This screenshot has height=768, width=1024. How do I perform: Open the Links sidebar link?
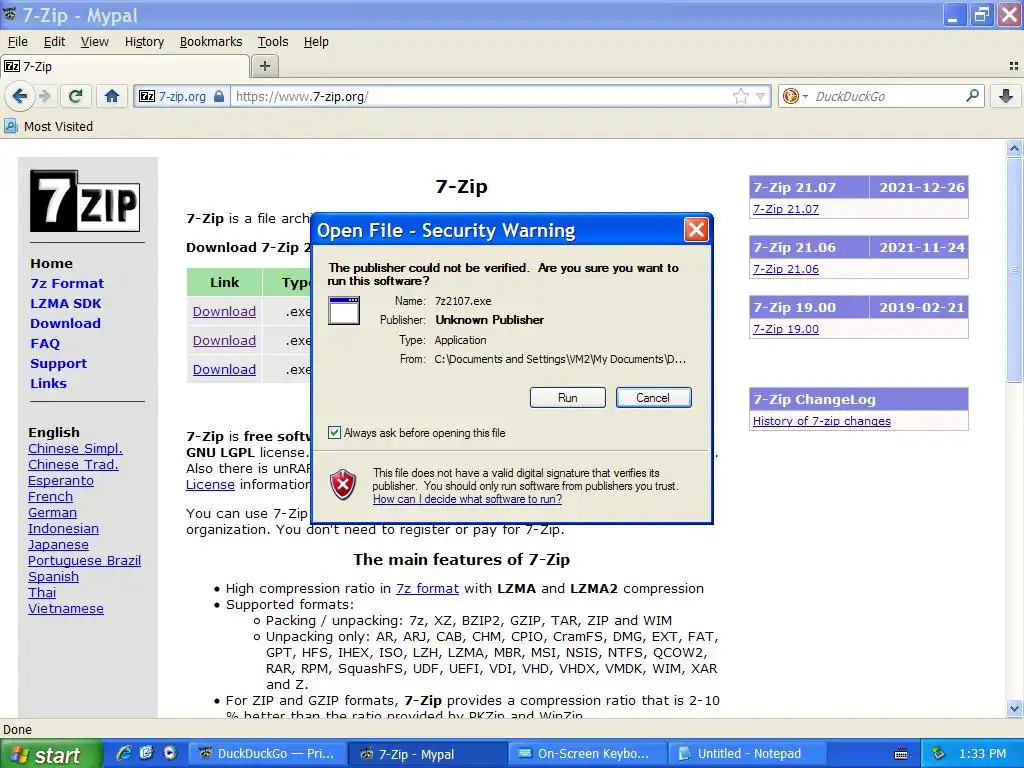[48, 383]
